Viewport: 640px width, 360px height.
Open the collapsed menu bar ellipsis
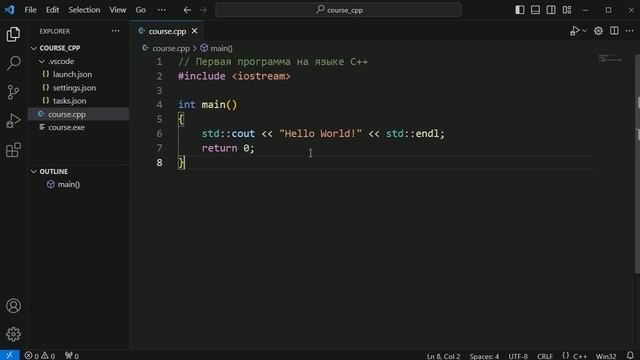[x=162, y=10]
